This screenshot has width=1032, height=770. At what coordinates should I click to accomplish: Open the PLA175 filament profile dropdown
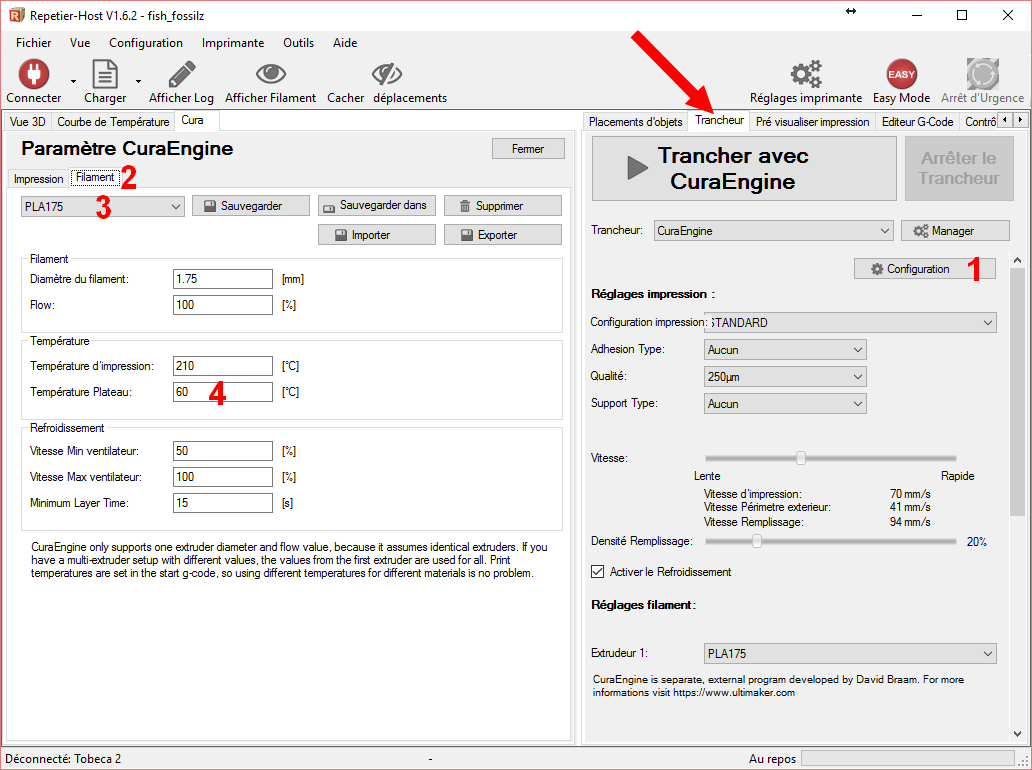click(102, 206)
